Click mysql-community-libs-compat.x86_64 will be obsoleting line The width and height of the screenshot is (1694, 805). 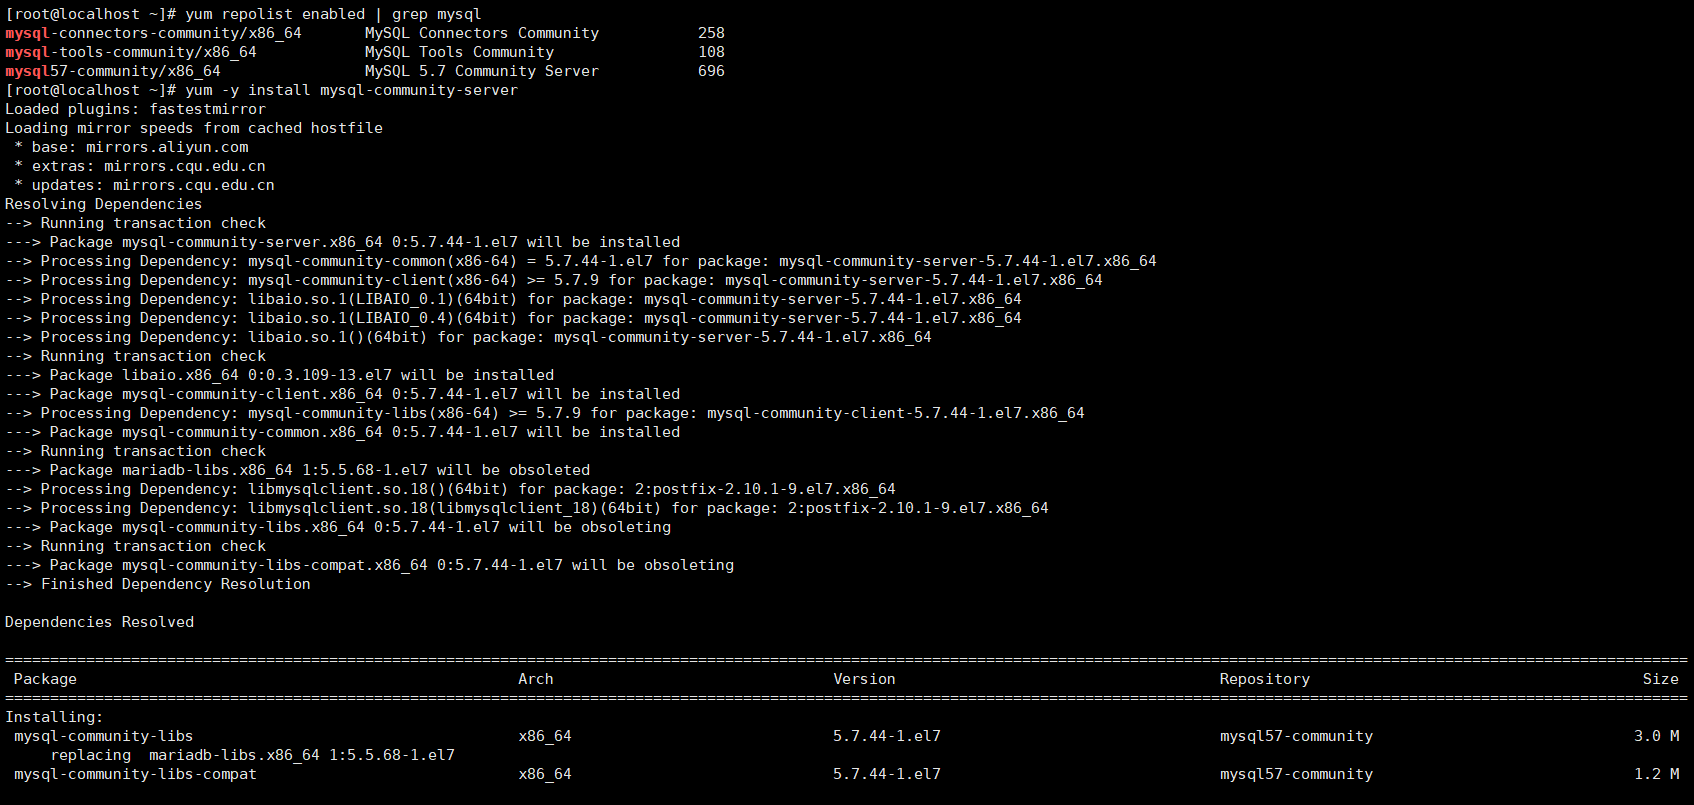[369, 565]
